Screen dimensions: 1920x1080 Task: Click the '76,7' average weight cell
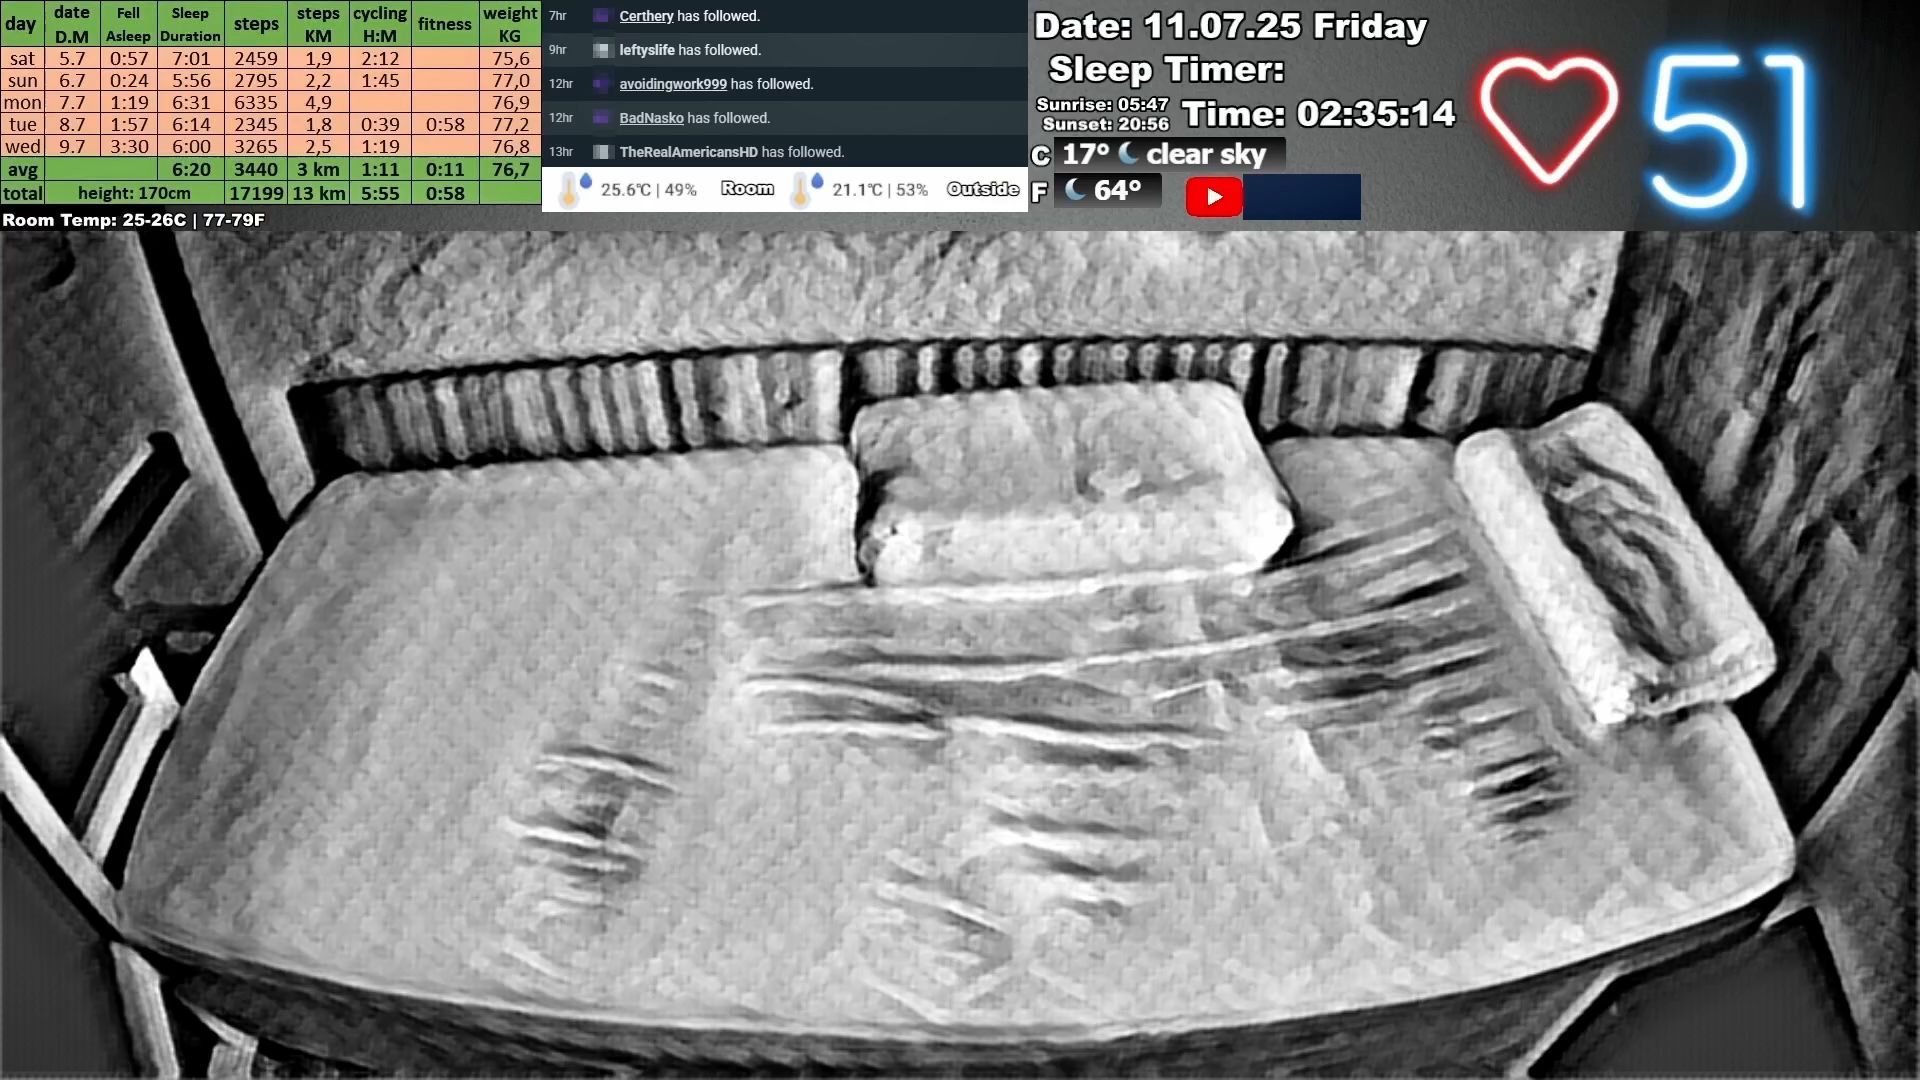point(510,169)
